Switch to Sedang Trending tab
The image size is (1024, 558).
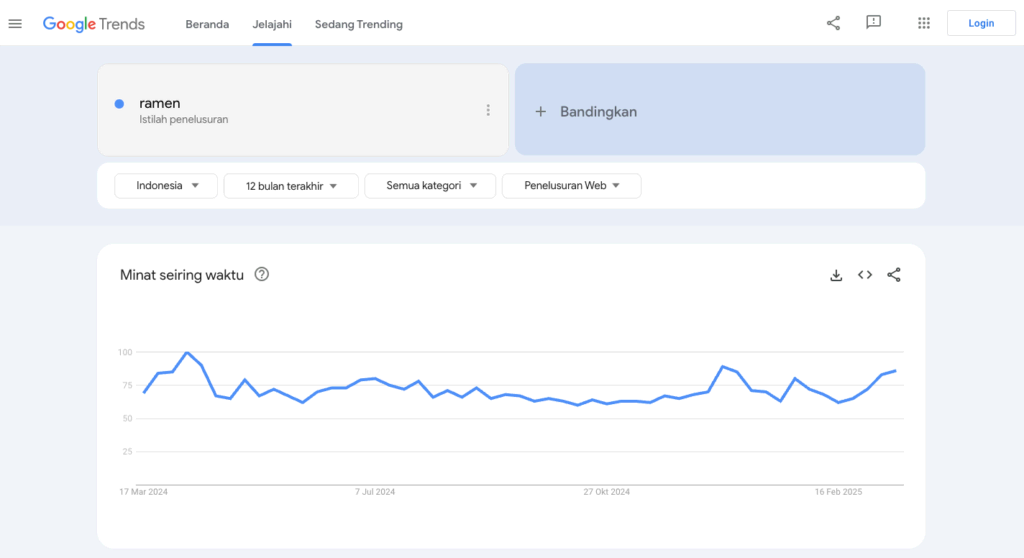click(x=359, y=24)
